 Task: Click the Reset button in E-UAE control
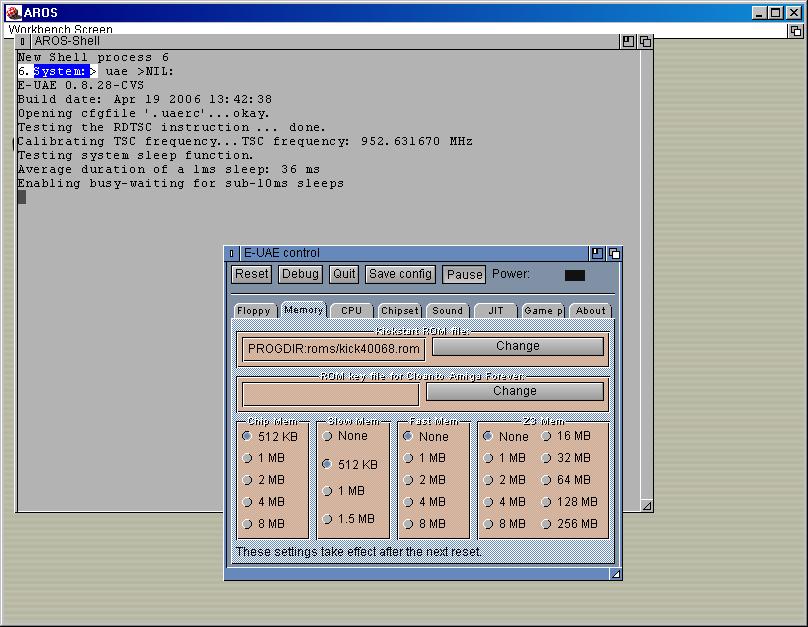pos(251,274)
